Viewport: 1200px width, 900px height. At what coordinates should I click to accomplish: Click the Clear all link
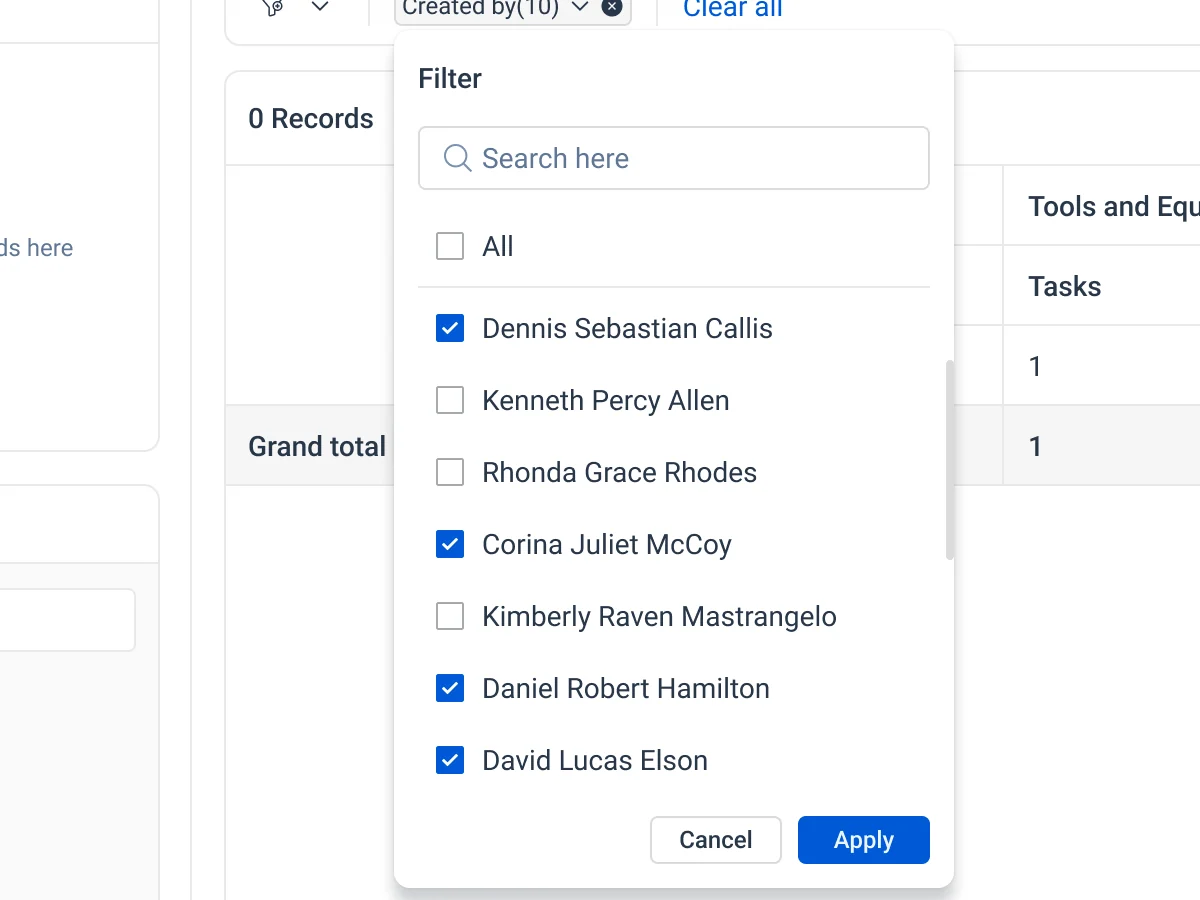pyautogui.click(x=733, y=9)
